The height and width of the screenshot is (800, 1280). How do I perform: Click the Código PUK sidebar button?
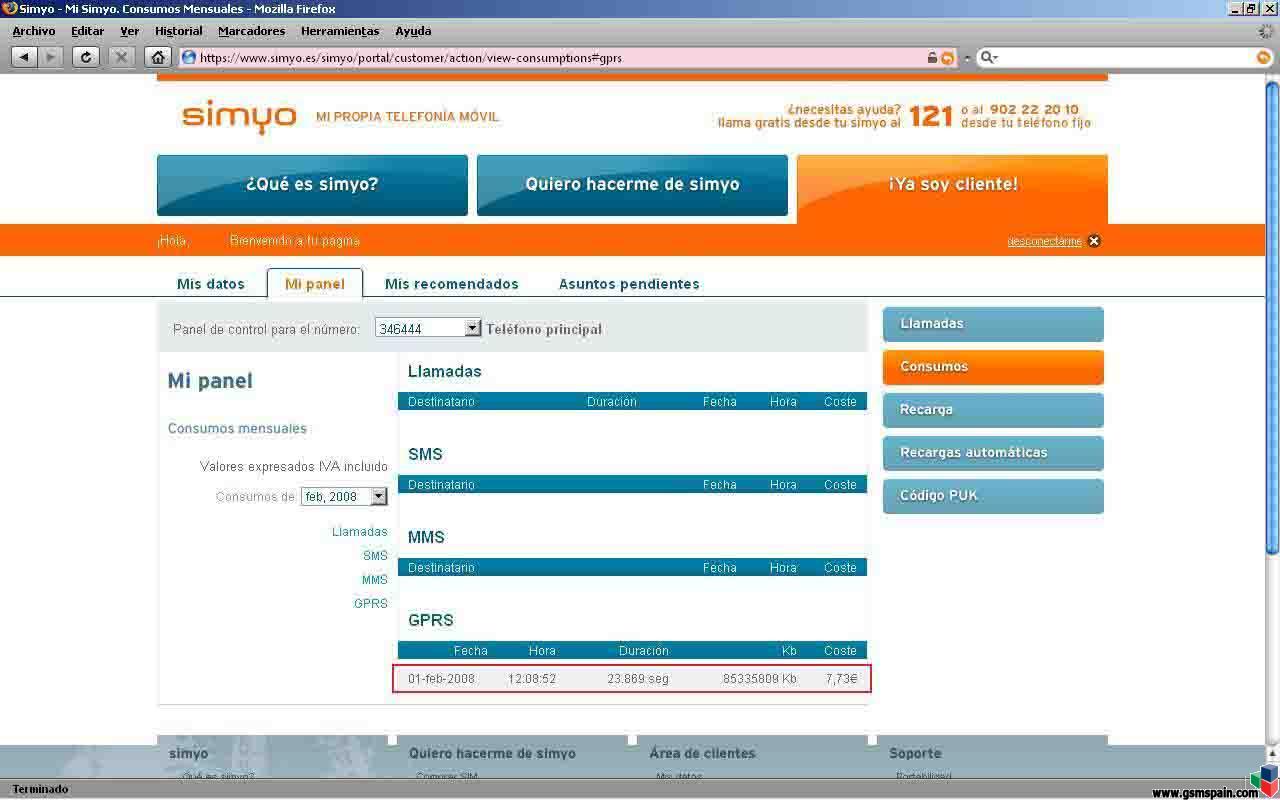click(993, 496)
